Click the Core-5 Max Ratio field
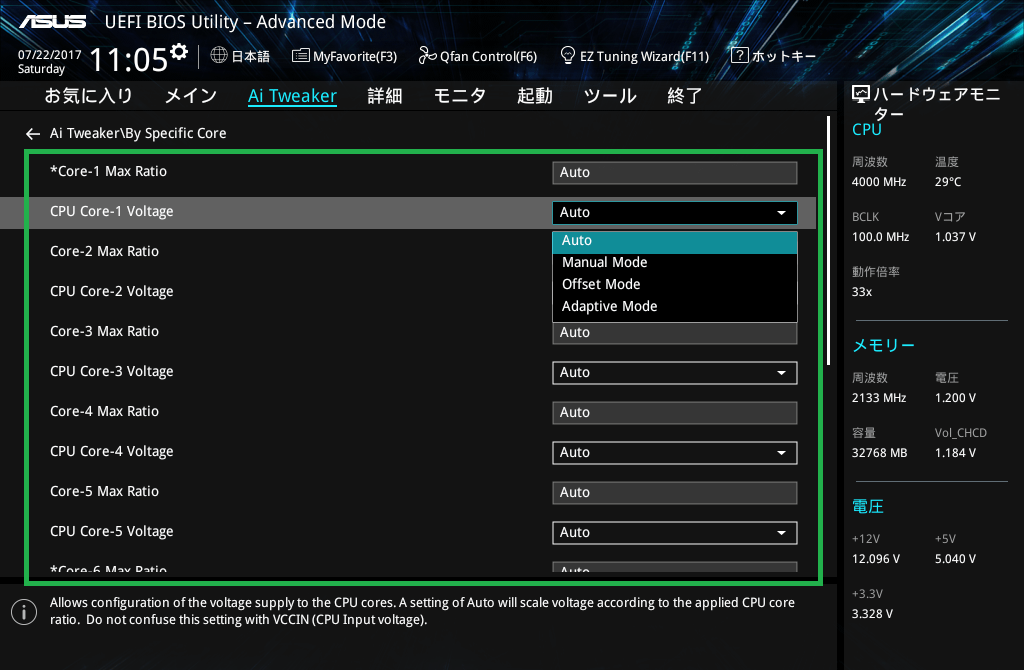The image size is (1024, 670). (675, 493)
